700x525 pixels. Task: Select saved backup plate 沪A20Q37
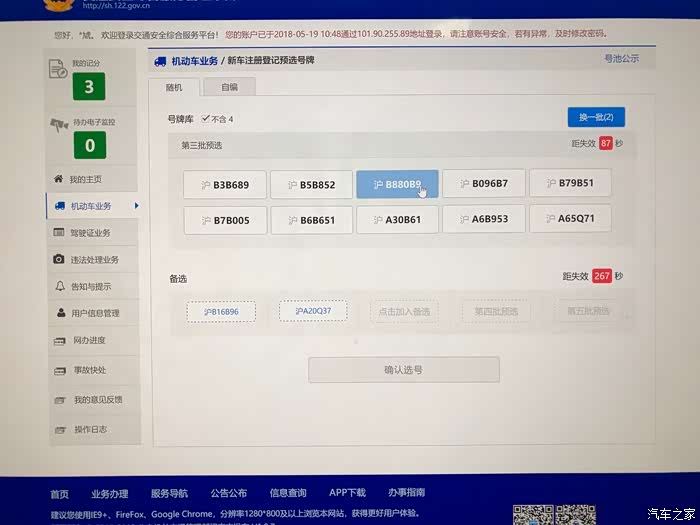coord(313,311)
